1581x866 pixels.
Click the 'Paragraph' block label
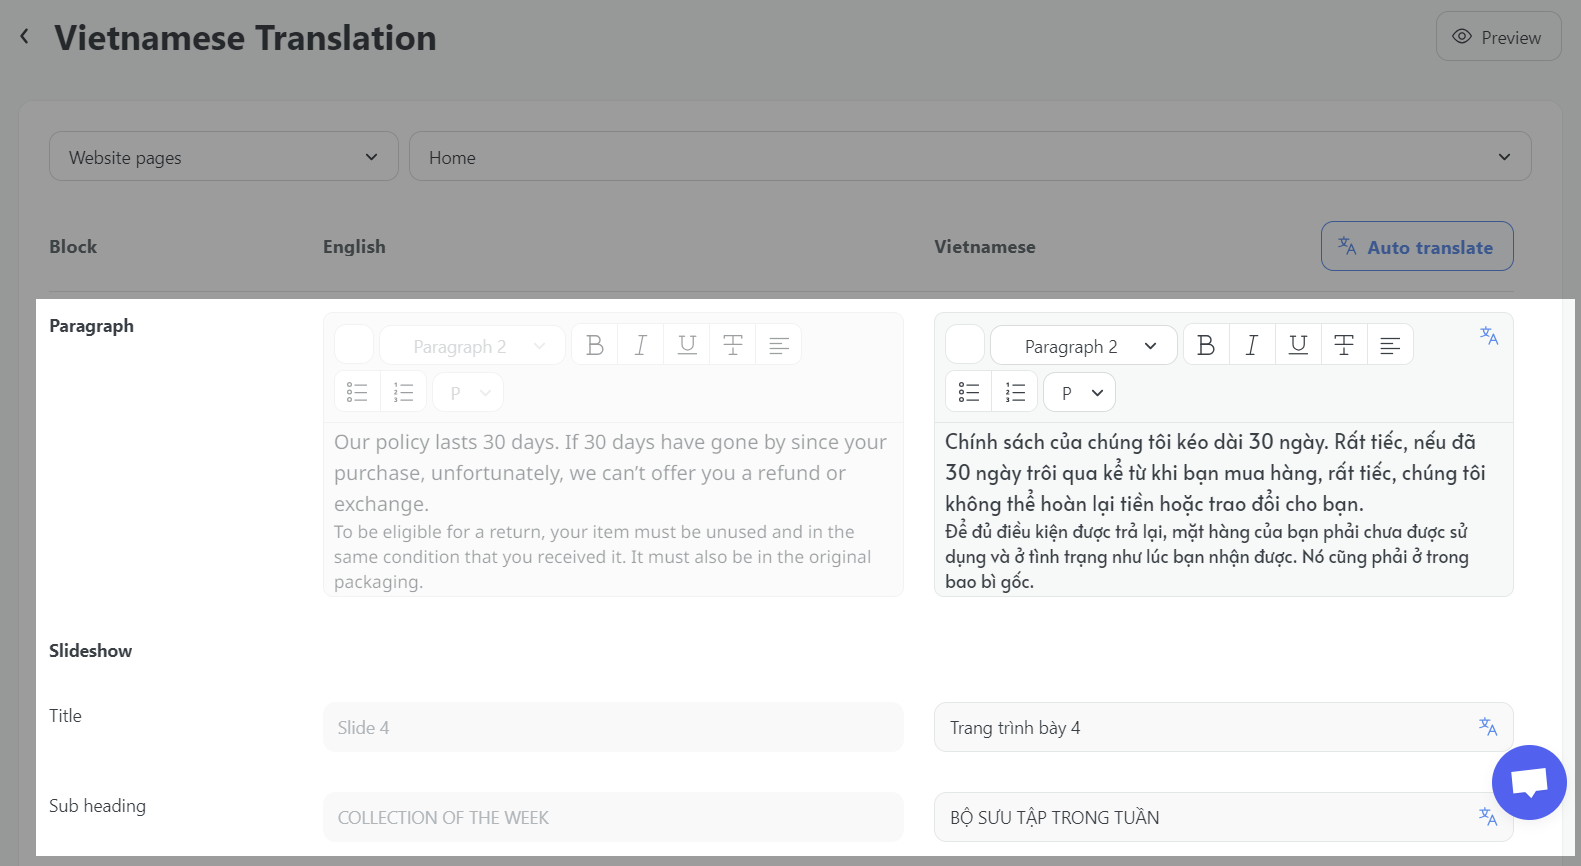pos(91,326)
